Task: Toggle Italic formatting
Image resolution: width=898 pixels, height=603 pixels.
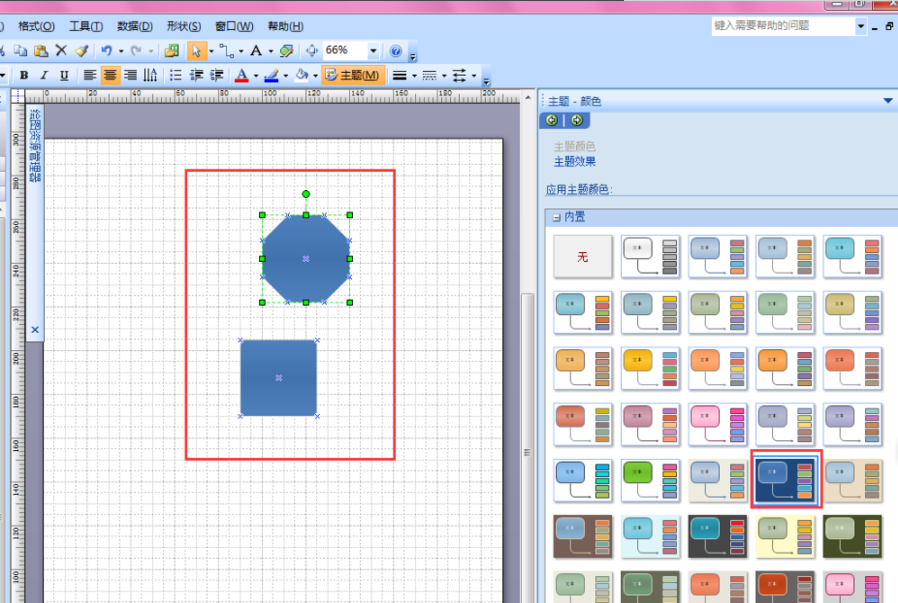Action: click(x=44, y=75)
